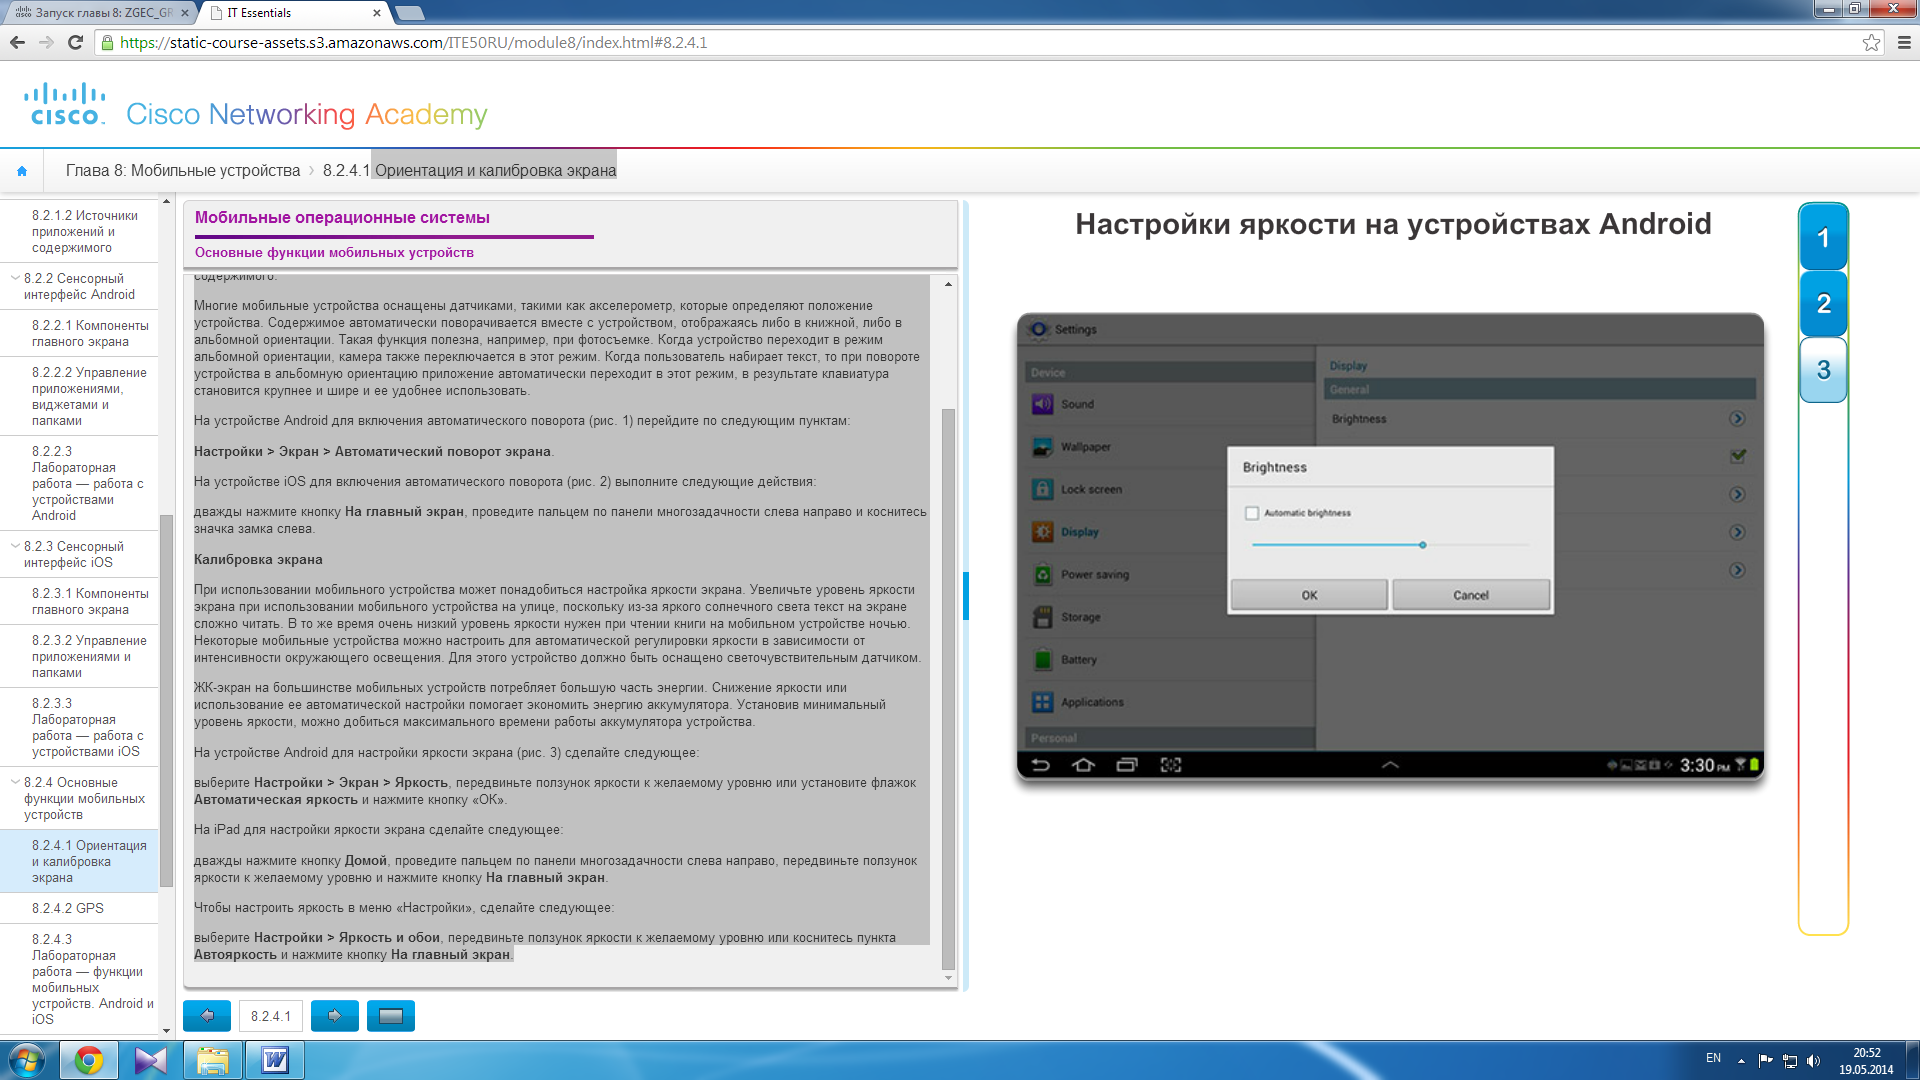Open a new browser tab

[409, 13]
